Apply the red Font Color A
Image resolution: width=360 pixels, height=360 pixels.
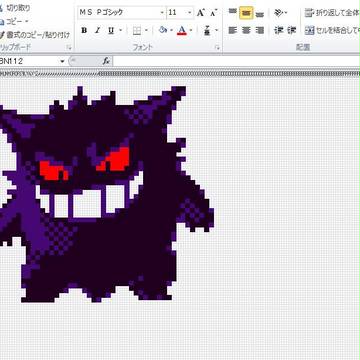pos(182,30)
